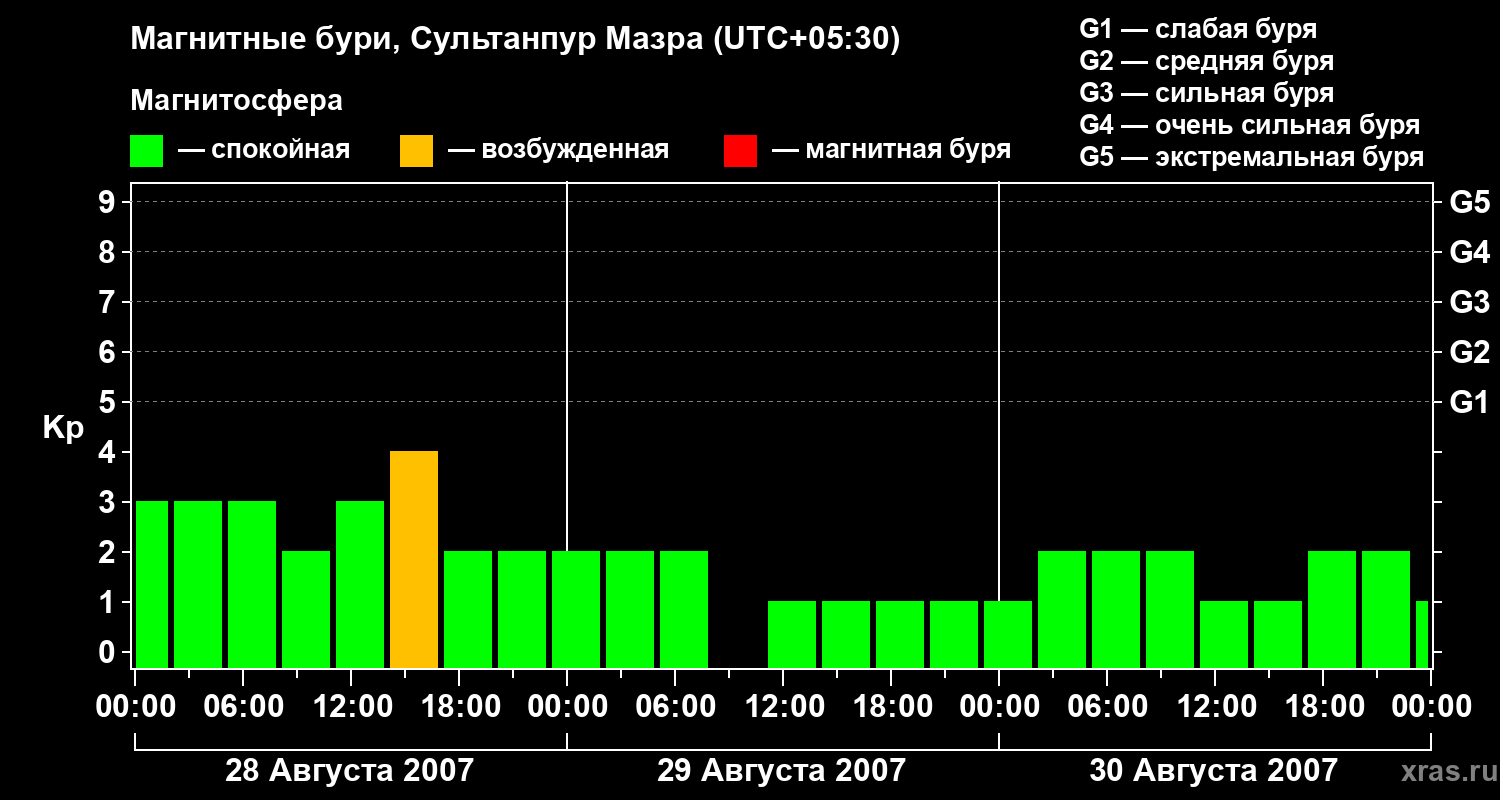
Task: Click the G2 — средняя буря legend text
Action: point(1207,61)
